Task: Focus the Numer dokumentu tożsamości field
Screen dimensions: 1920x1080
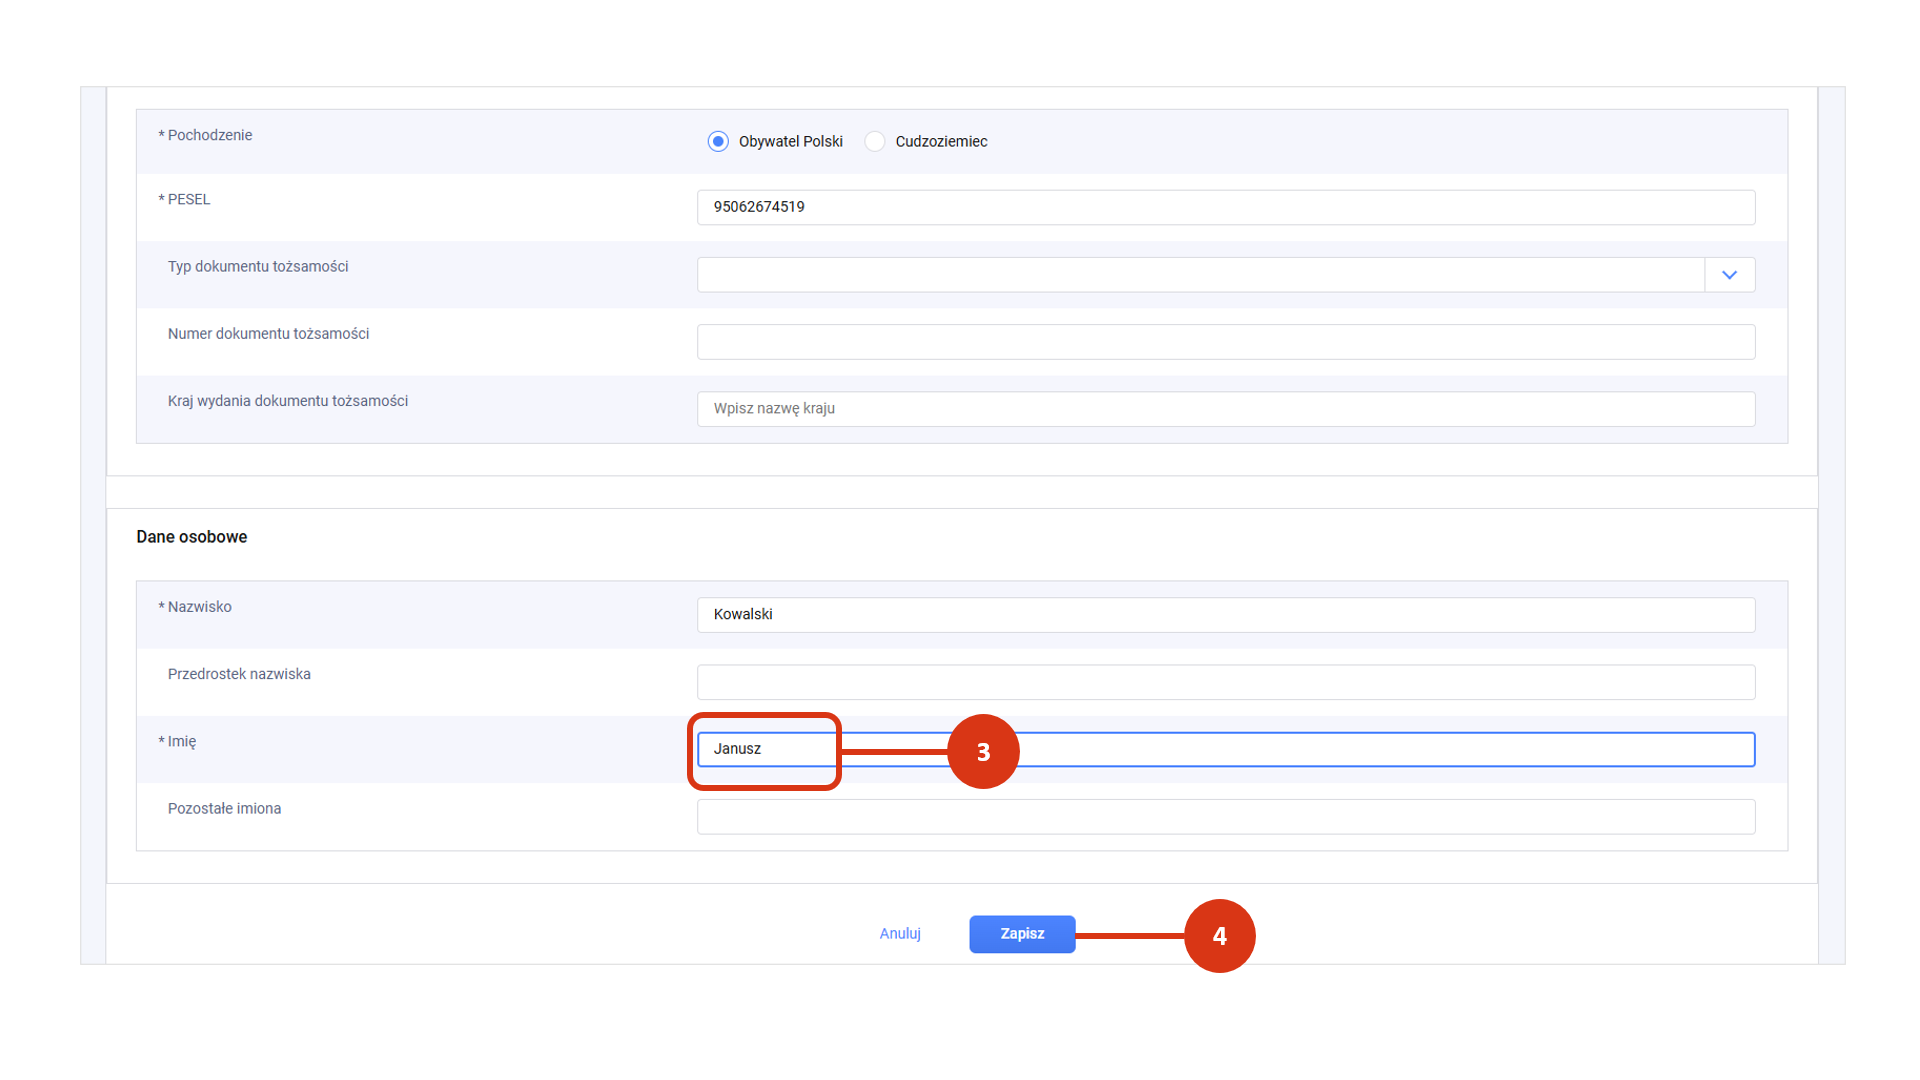Action: click(x=1225, y=342)
